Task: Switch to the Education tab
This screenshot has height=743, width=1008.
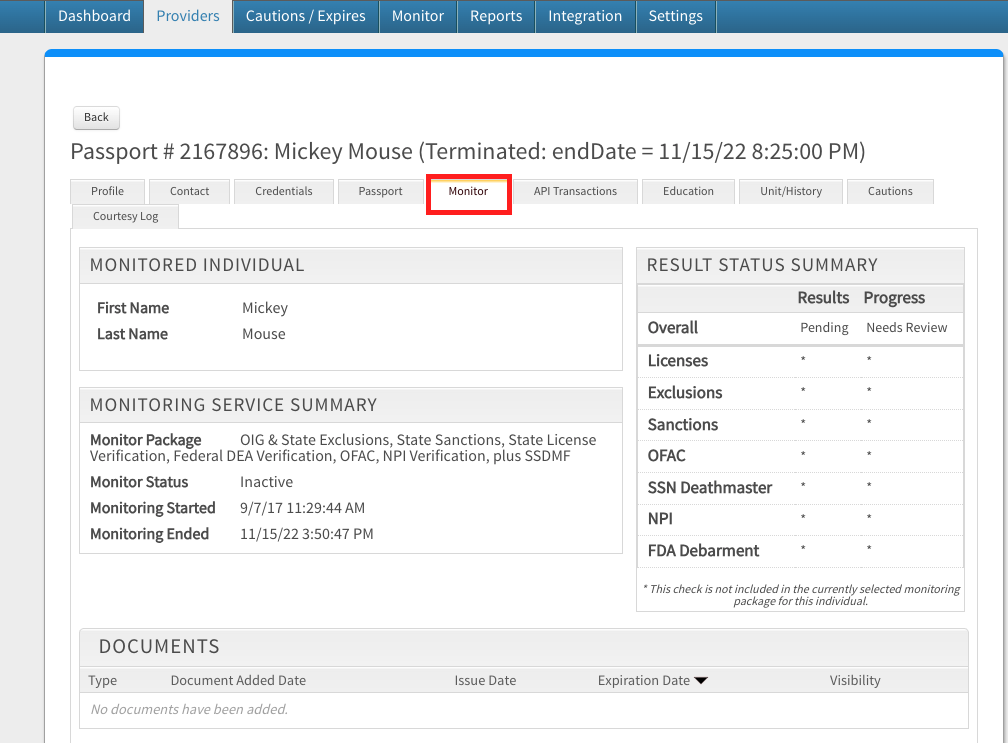Action: (x=688, y=192)
